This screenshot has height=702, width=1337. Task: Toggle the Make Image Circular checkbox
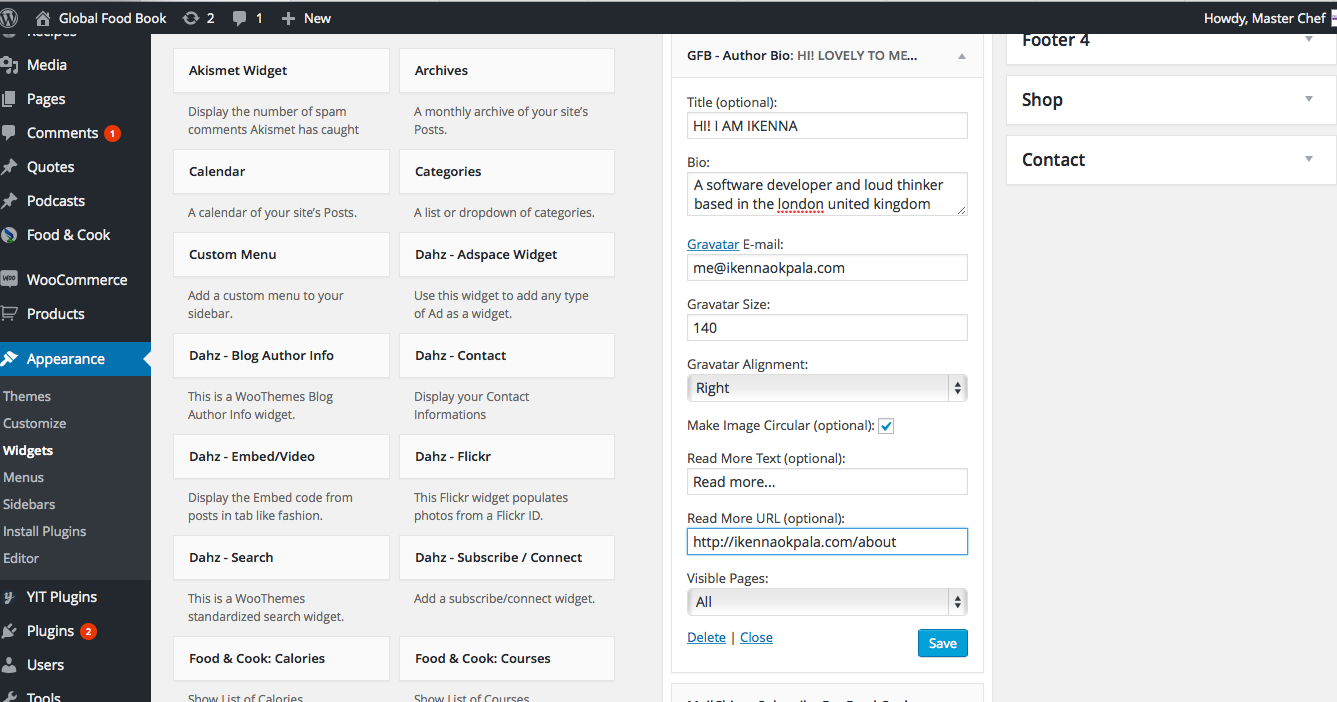[886, 426]
